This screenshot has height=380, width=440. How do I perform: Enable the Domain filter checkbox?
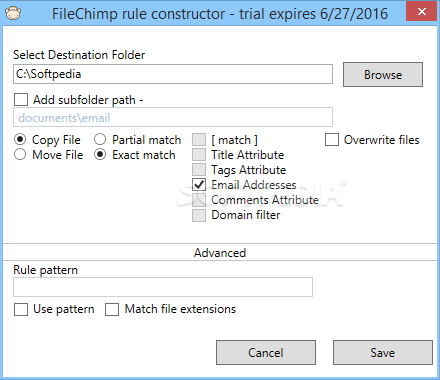199,215
